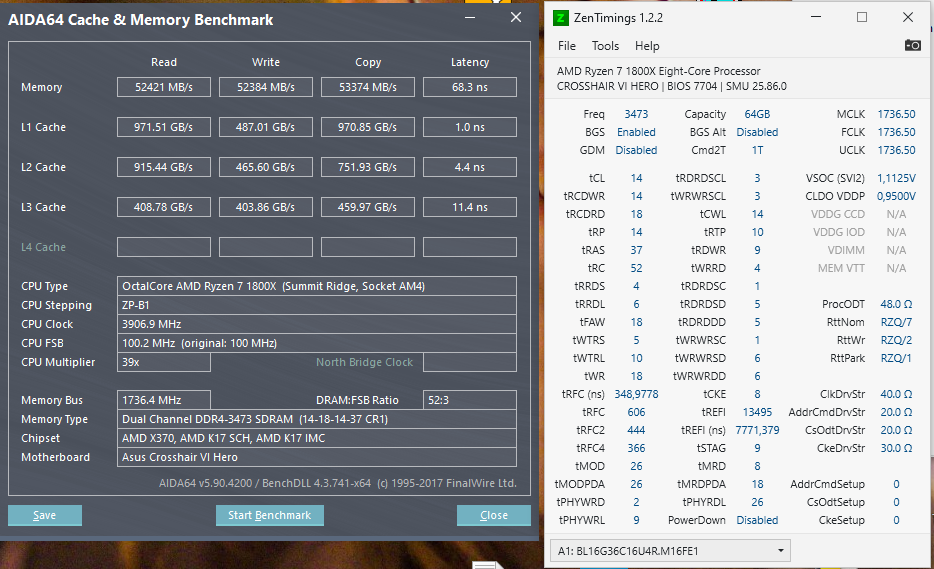Click Start Benchmark in AIDA64

click(x=270, y=515)
